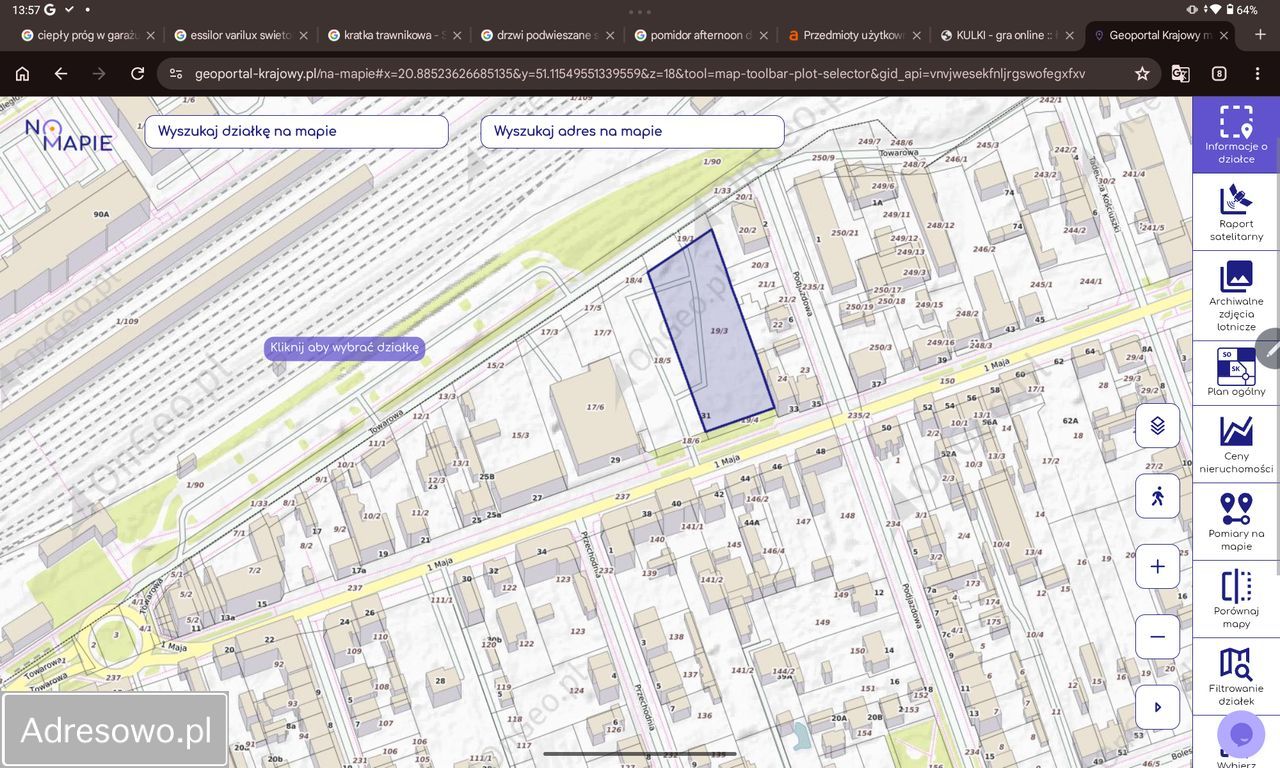Screen dimensions: 1280x768
Task: Activate the street view pedestrian icon
Action: (1157, 496)
